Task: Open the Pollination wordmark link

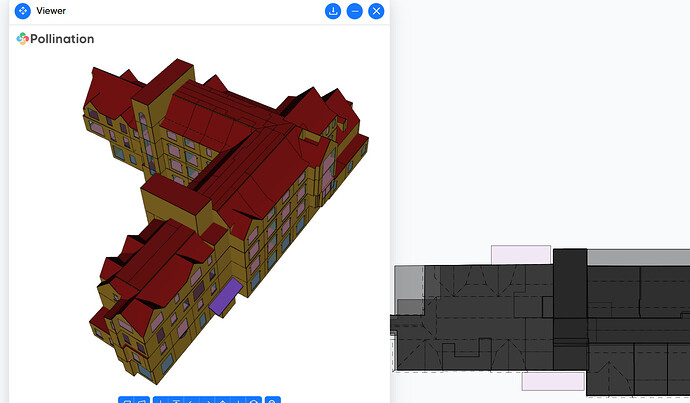Action: coord(62,39)
